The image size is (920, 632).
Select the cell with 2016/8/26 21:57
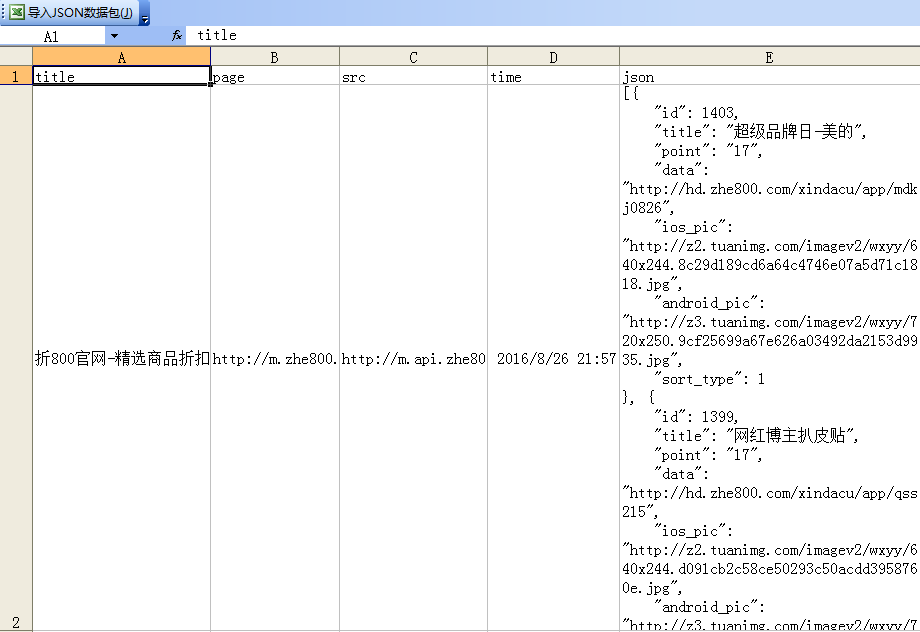pyautogui.click(x=553, y=359)
